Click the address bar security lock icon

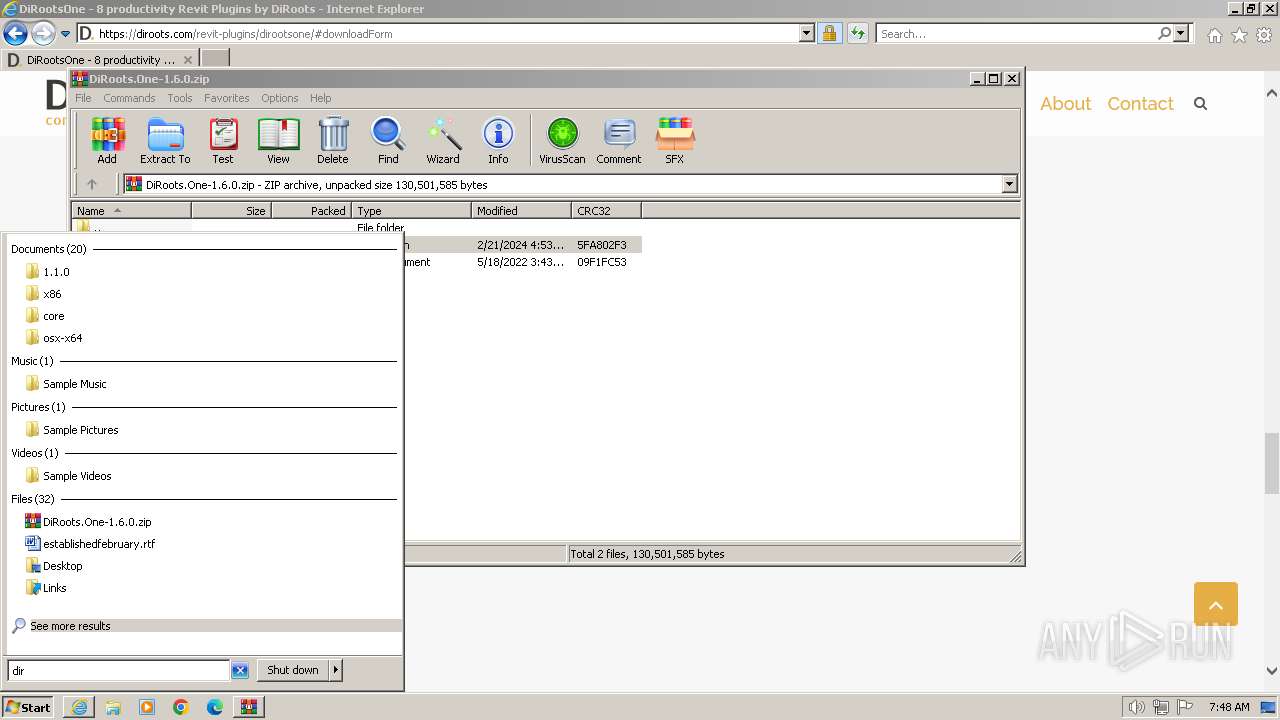tap(829, 33)
